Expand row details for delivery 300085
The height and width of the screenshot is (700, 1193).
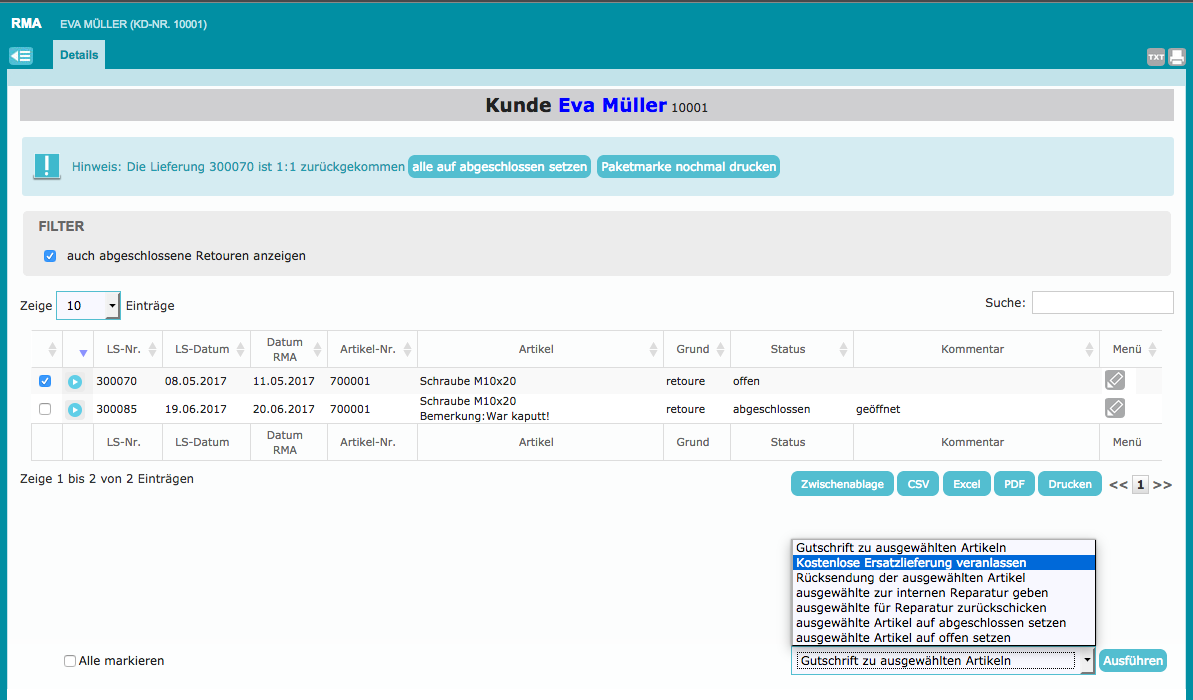click(x=75, y=409)
